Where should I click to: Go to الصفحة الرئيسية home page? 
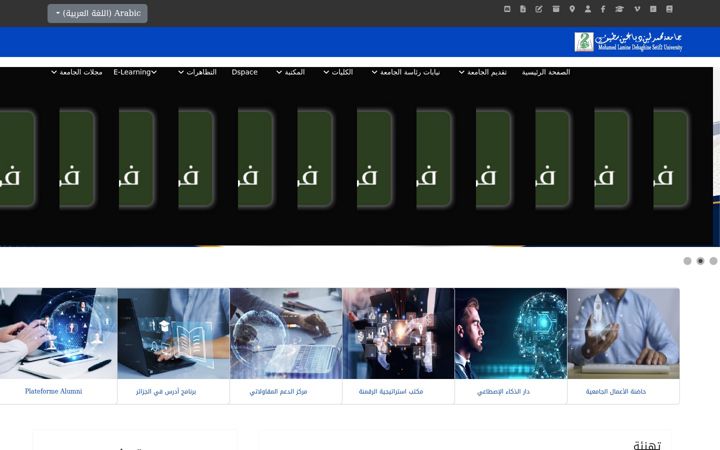pyautogui.click(x=546, y=72)
